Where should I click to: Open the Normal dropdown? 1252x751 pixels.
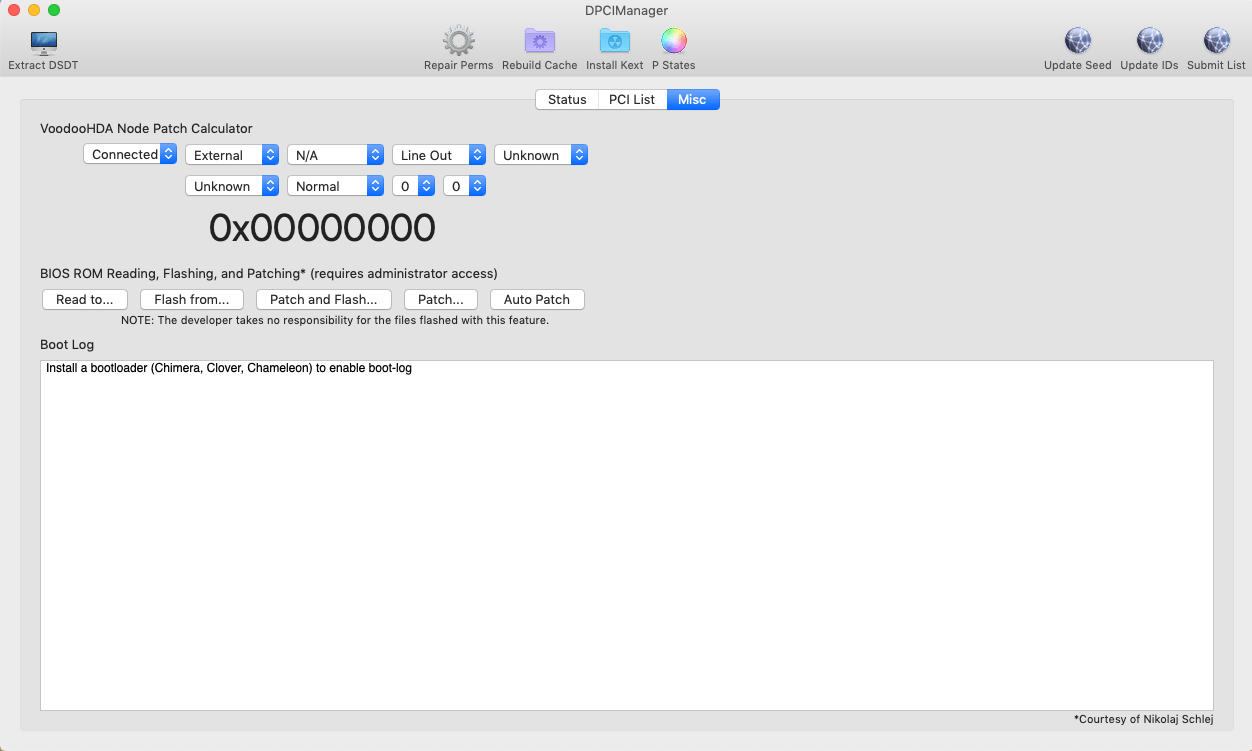click(x=335, y=186)
